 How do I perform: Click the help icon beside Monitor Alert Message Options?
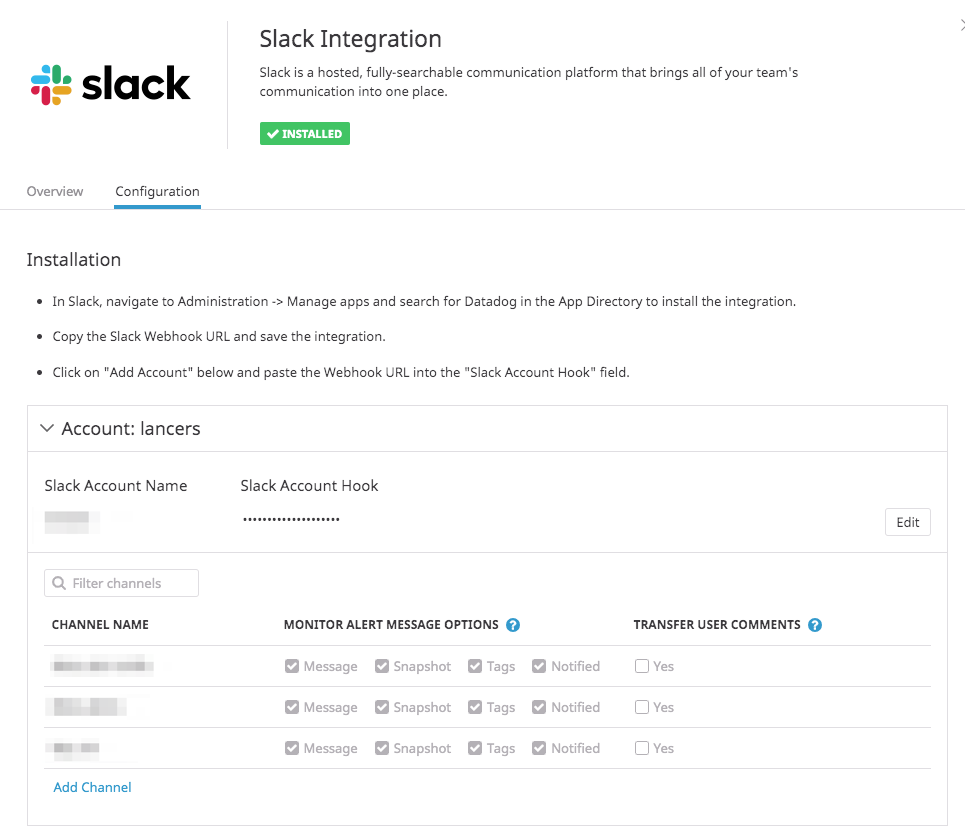click(513, 625)
